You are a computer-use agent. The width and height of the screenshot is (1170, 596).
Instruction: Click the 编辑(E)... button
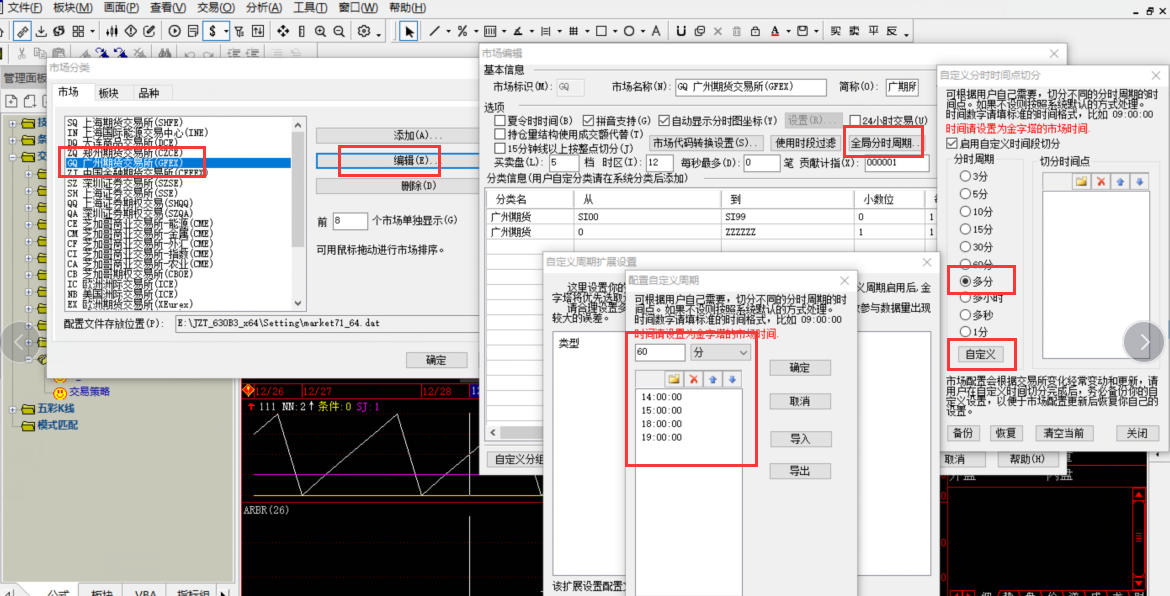click(x=390, y=161)
